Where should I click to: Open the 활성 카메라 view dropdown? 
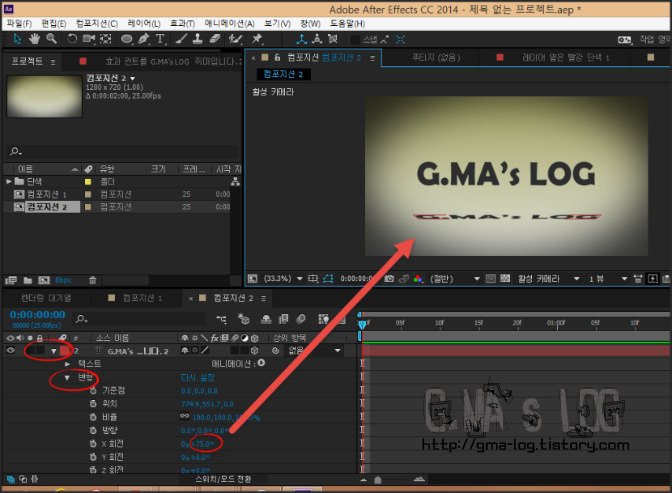tap(549, 279)
